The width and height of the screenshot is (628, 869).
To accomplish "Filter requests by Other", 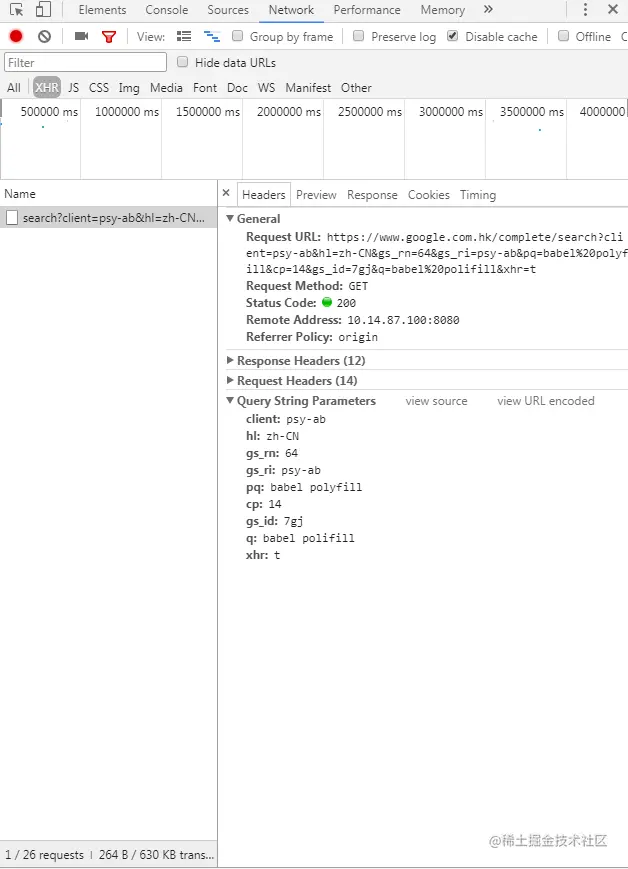I will coord(356,88).
